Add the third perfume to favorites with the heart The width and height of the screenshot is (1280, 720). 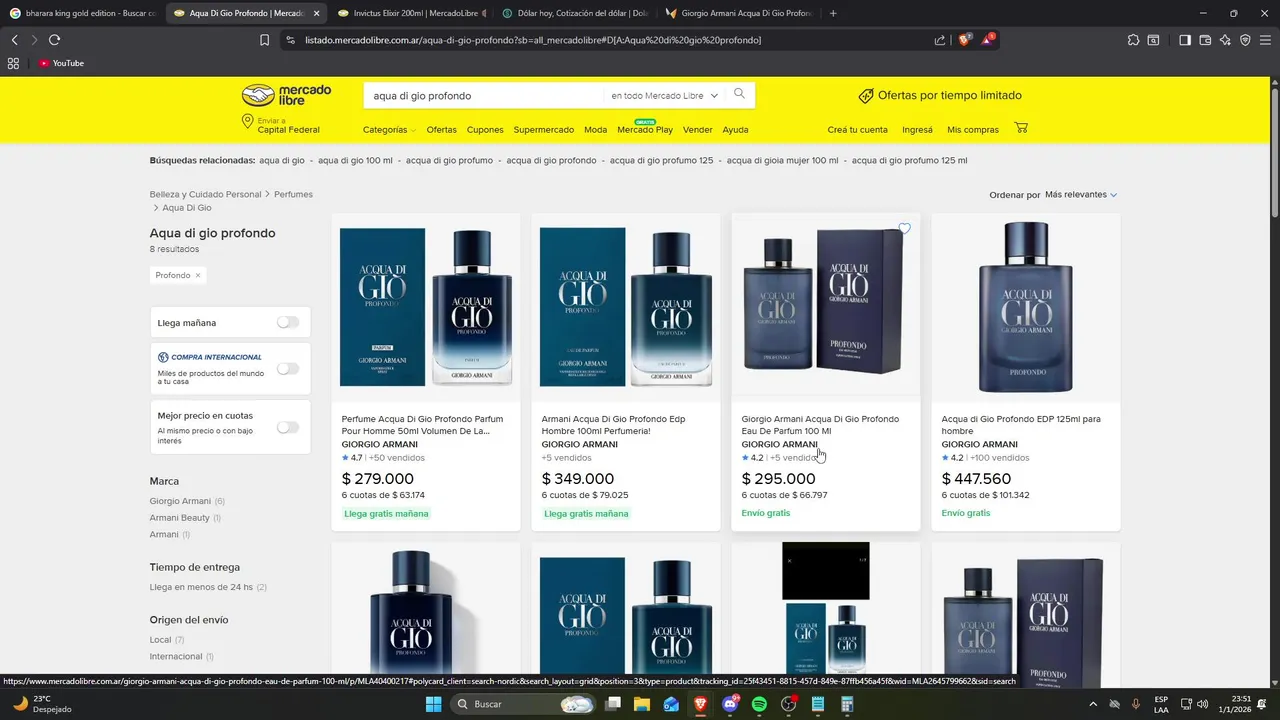[x=904, y=229]
